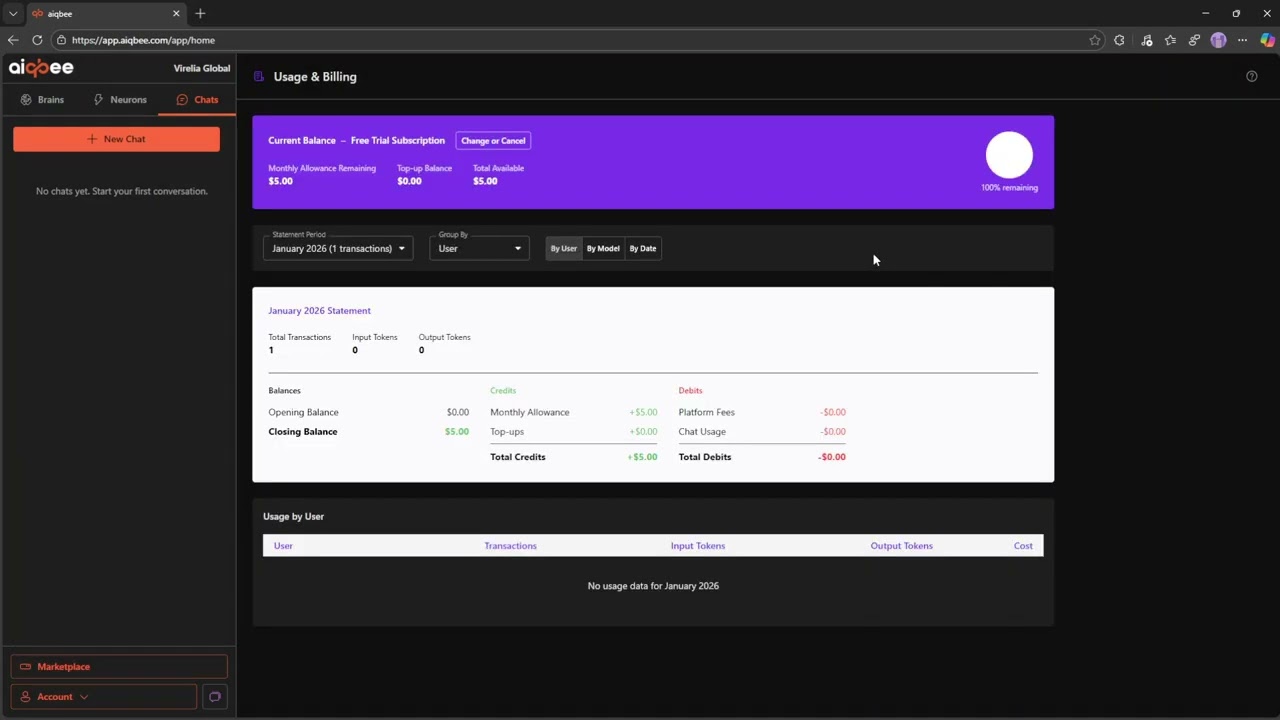Sort by the Transactions column header
This screenshot has height=720, width=1280.
click(x=510, y=546)
